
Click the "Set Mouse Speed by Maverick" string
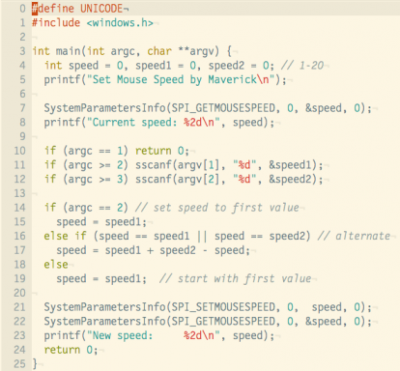[x=181, y=80]
